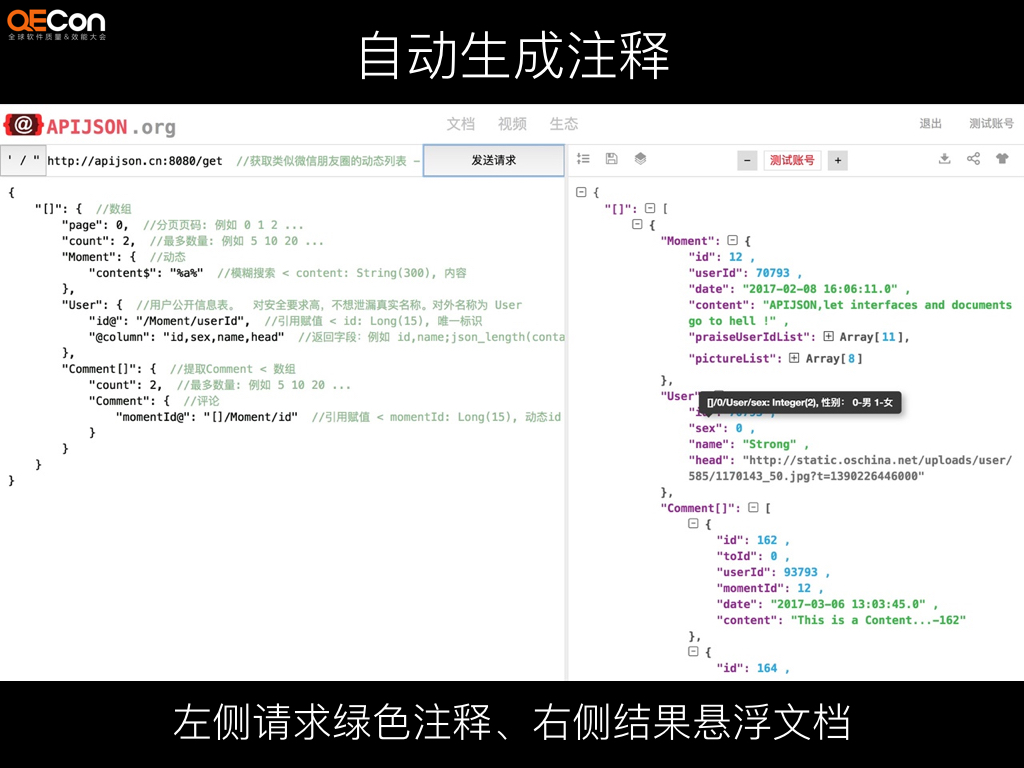
Task: Click the t-shirt theme icon in the toolbar
Action: [1001, 158]
